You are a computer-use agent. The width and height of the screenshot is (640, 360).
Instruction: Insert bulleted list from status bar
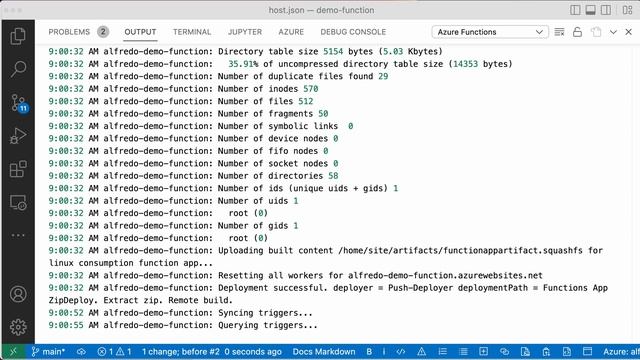tap(463, 351)
